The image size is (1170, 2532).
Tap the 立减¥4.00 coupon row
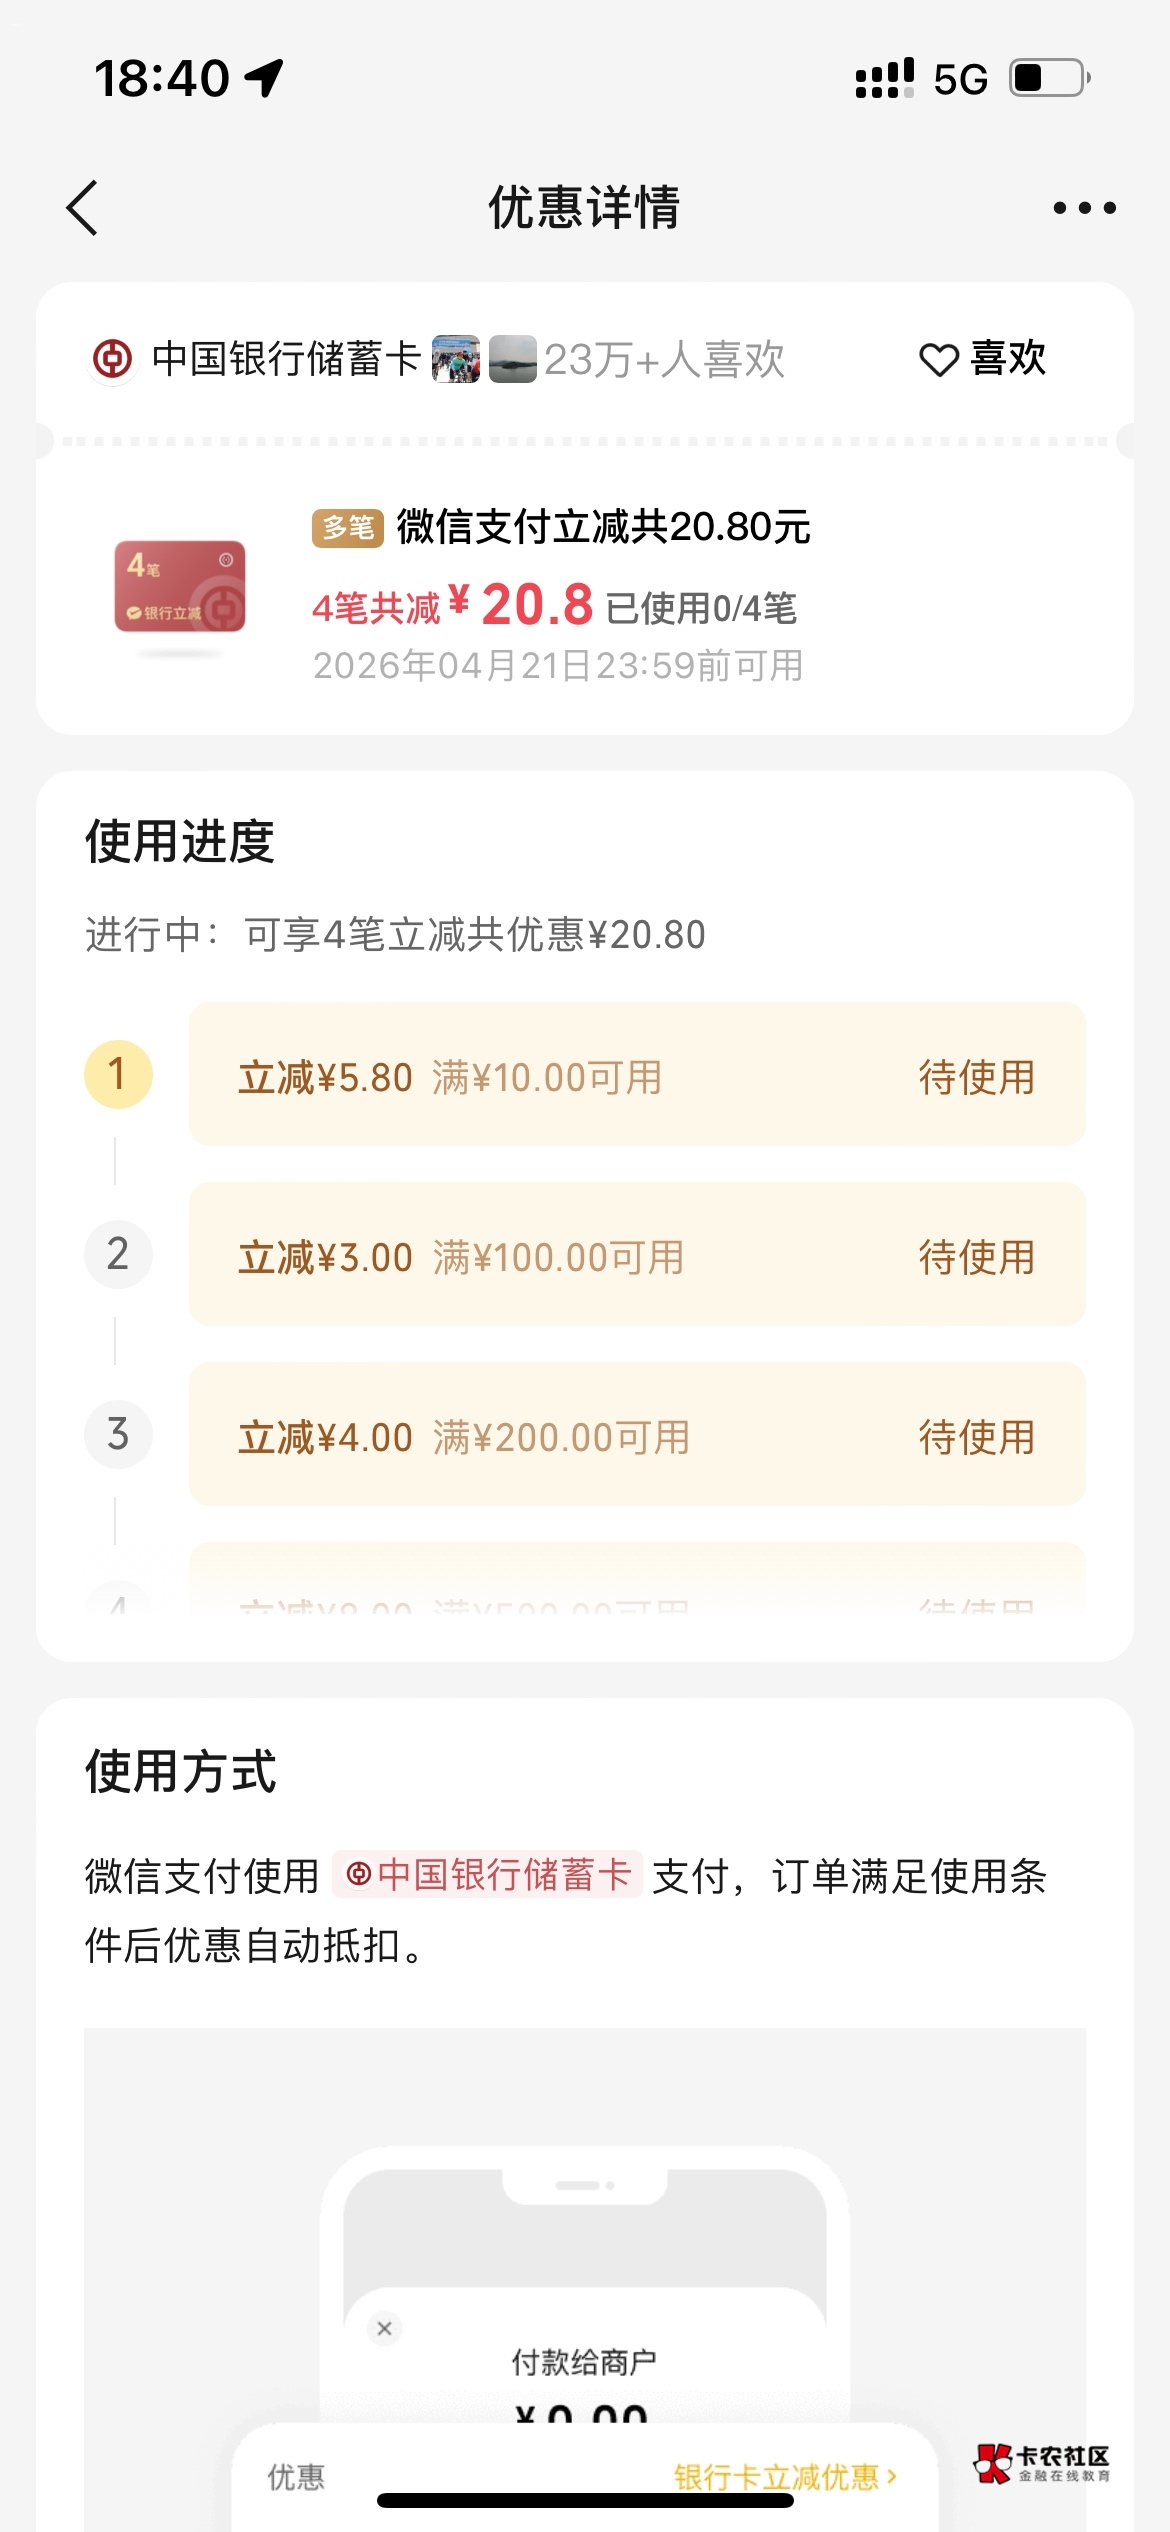click(637, 1434)
